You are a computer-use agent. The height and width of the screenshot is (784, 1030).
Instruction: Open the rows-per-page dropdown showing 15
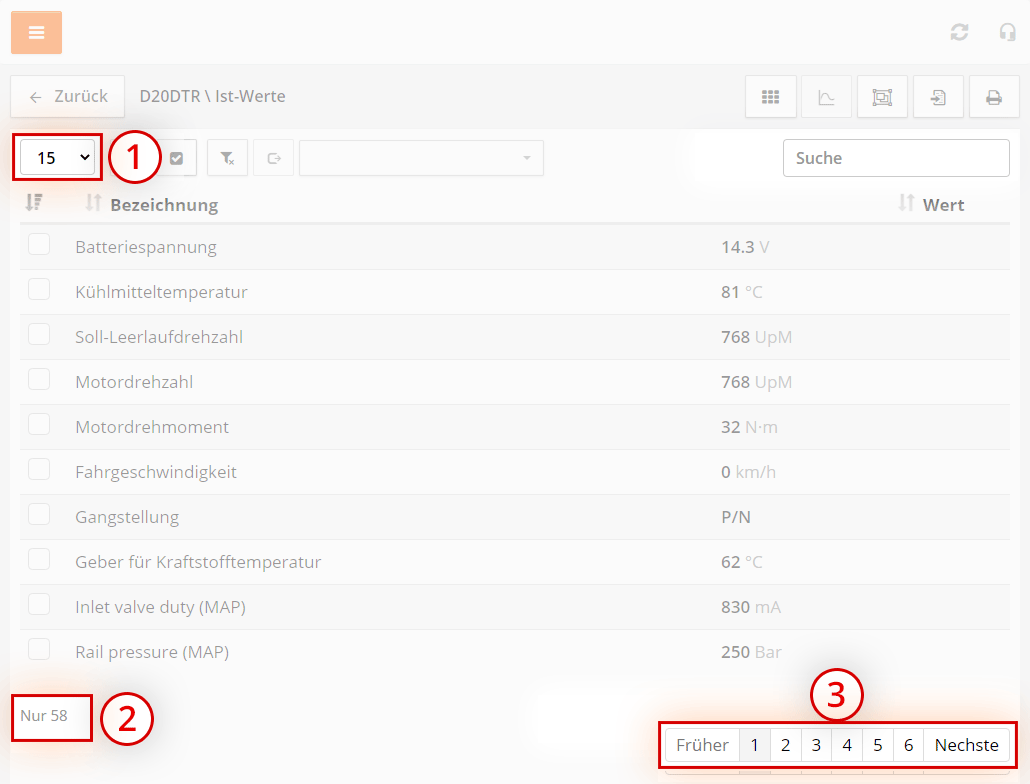coord(57,158)
